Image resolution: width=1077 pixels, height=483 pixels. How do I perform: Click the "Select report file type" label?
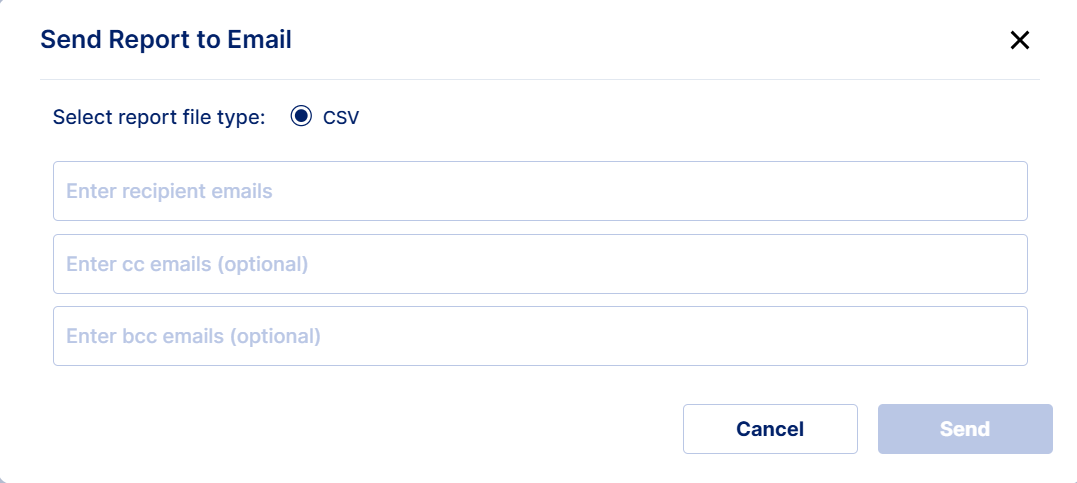[159, 117]
